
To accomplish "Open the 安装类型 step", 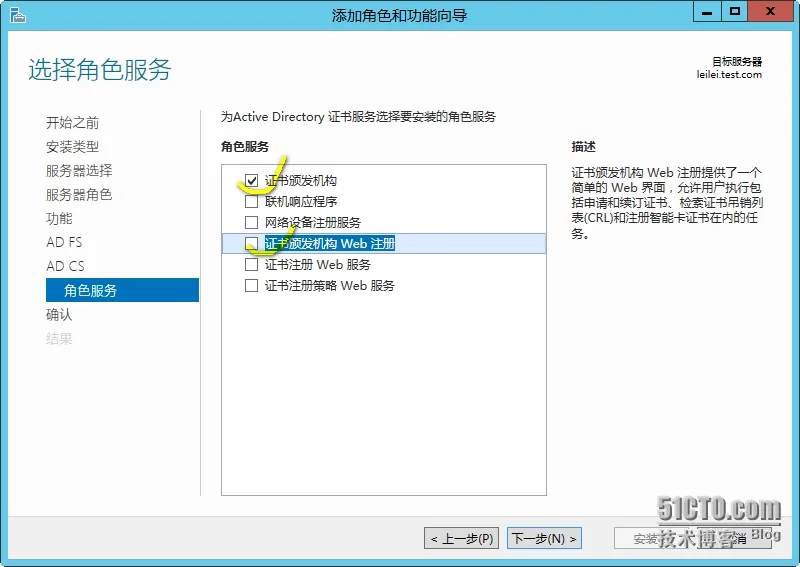I will [x=72, y=146].
